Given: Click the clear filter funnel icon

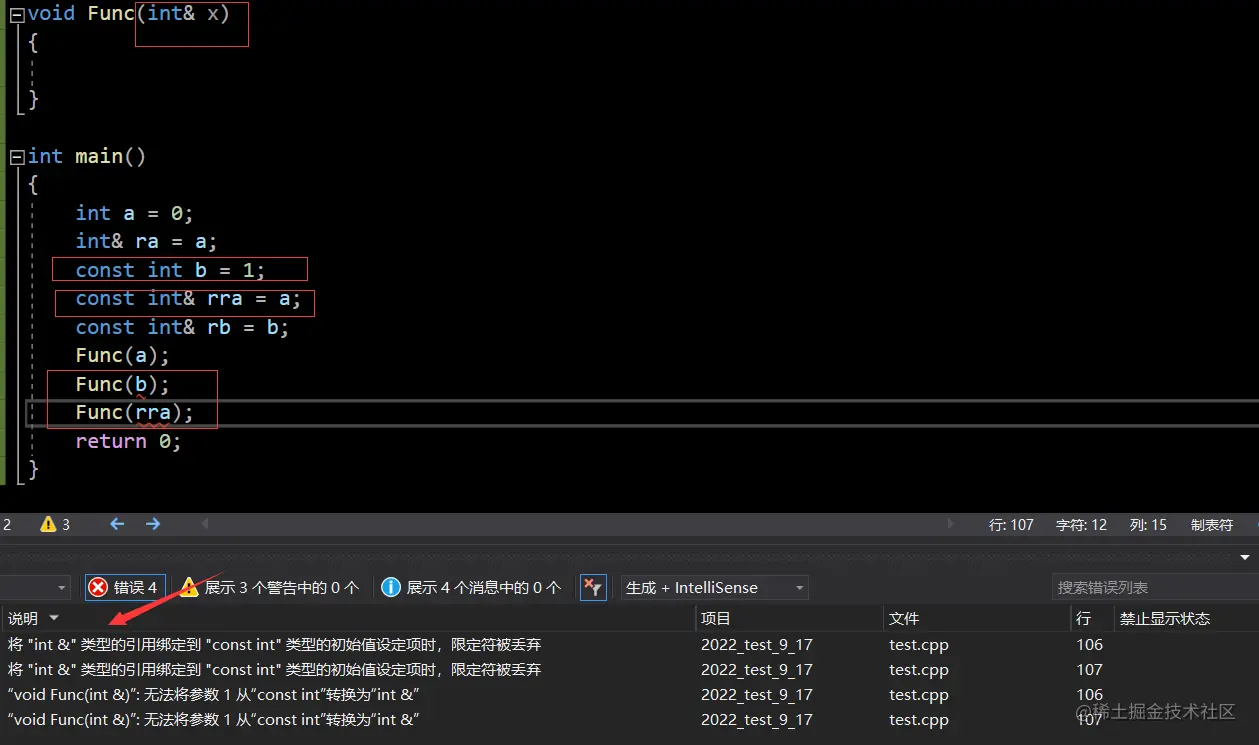Looking at the screenshot, I should [x=593, y=588].
